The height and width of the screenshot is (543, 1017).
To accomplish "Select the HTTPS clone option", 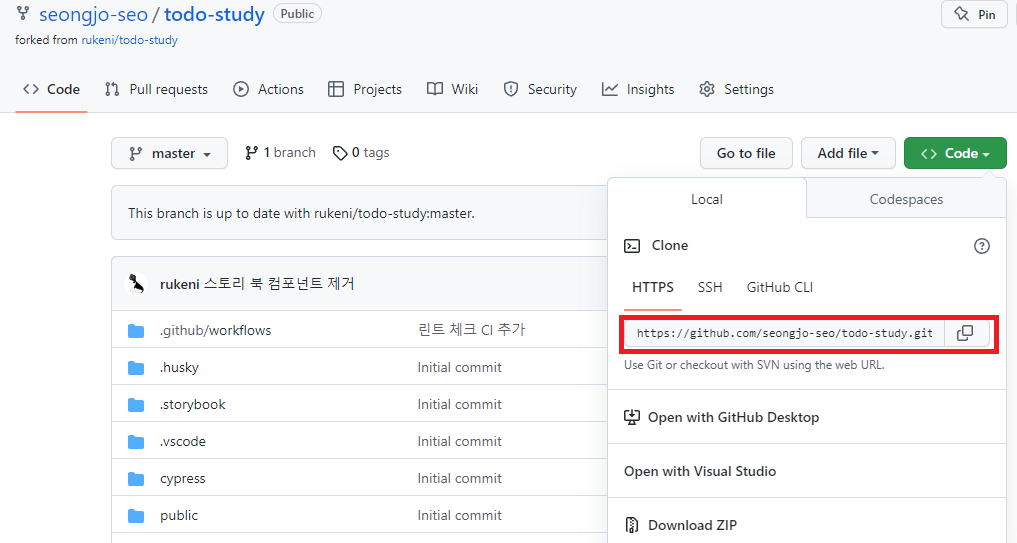I will [652, 287].
